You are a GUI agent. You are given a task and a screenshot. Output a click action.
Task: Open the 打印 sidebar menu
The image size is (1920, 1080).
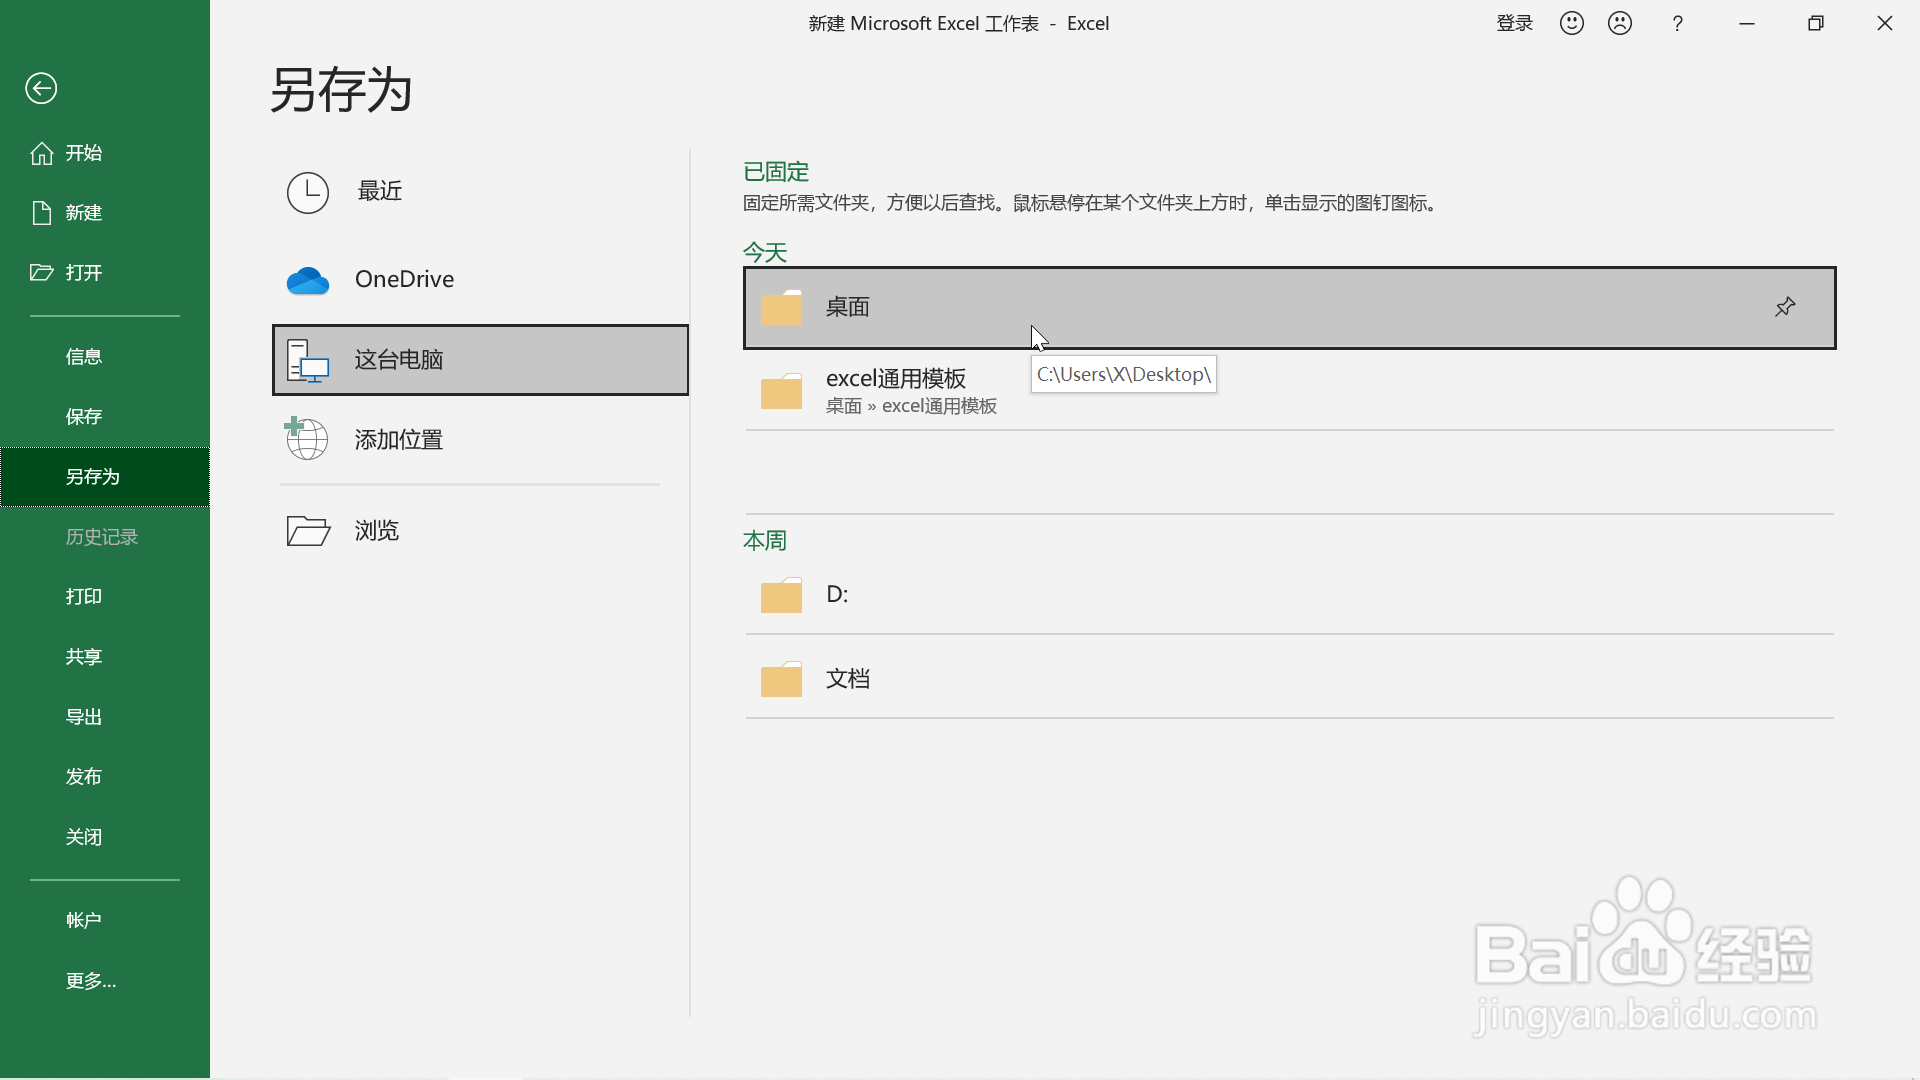click(84, 597)
